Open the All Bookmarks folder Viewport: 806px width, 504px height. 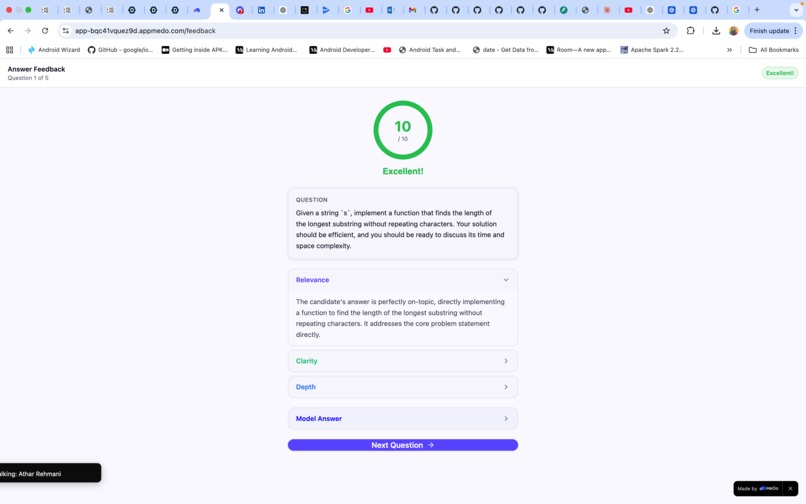(x=774, y=50)
